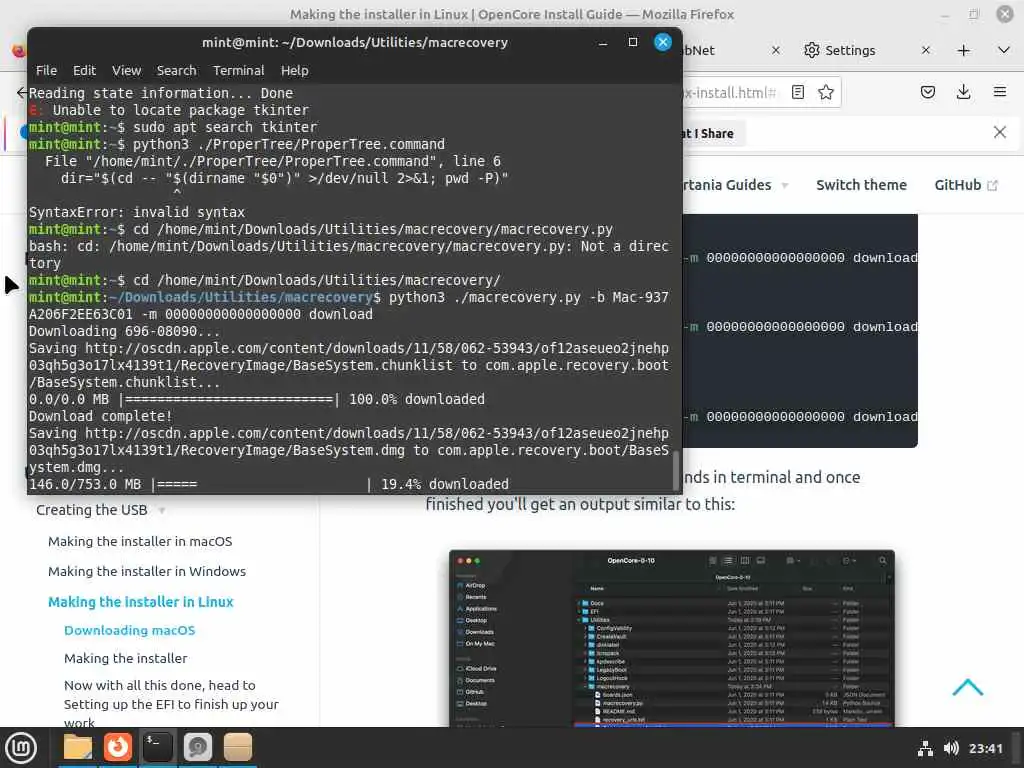The height and width of the screenshot is (768, 1024).
Task: Show Firefox downloads panel
Action: pos(963,92)
